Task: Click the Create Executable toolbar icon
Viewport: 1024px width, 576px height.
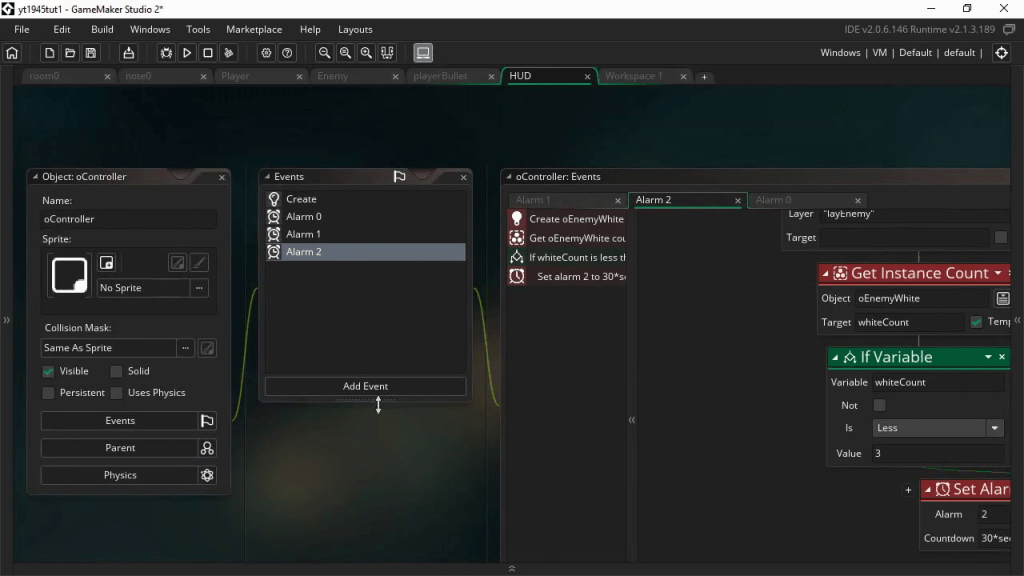Action: [x=128, y=53]
